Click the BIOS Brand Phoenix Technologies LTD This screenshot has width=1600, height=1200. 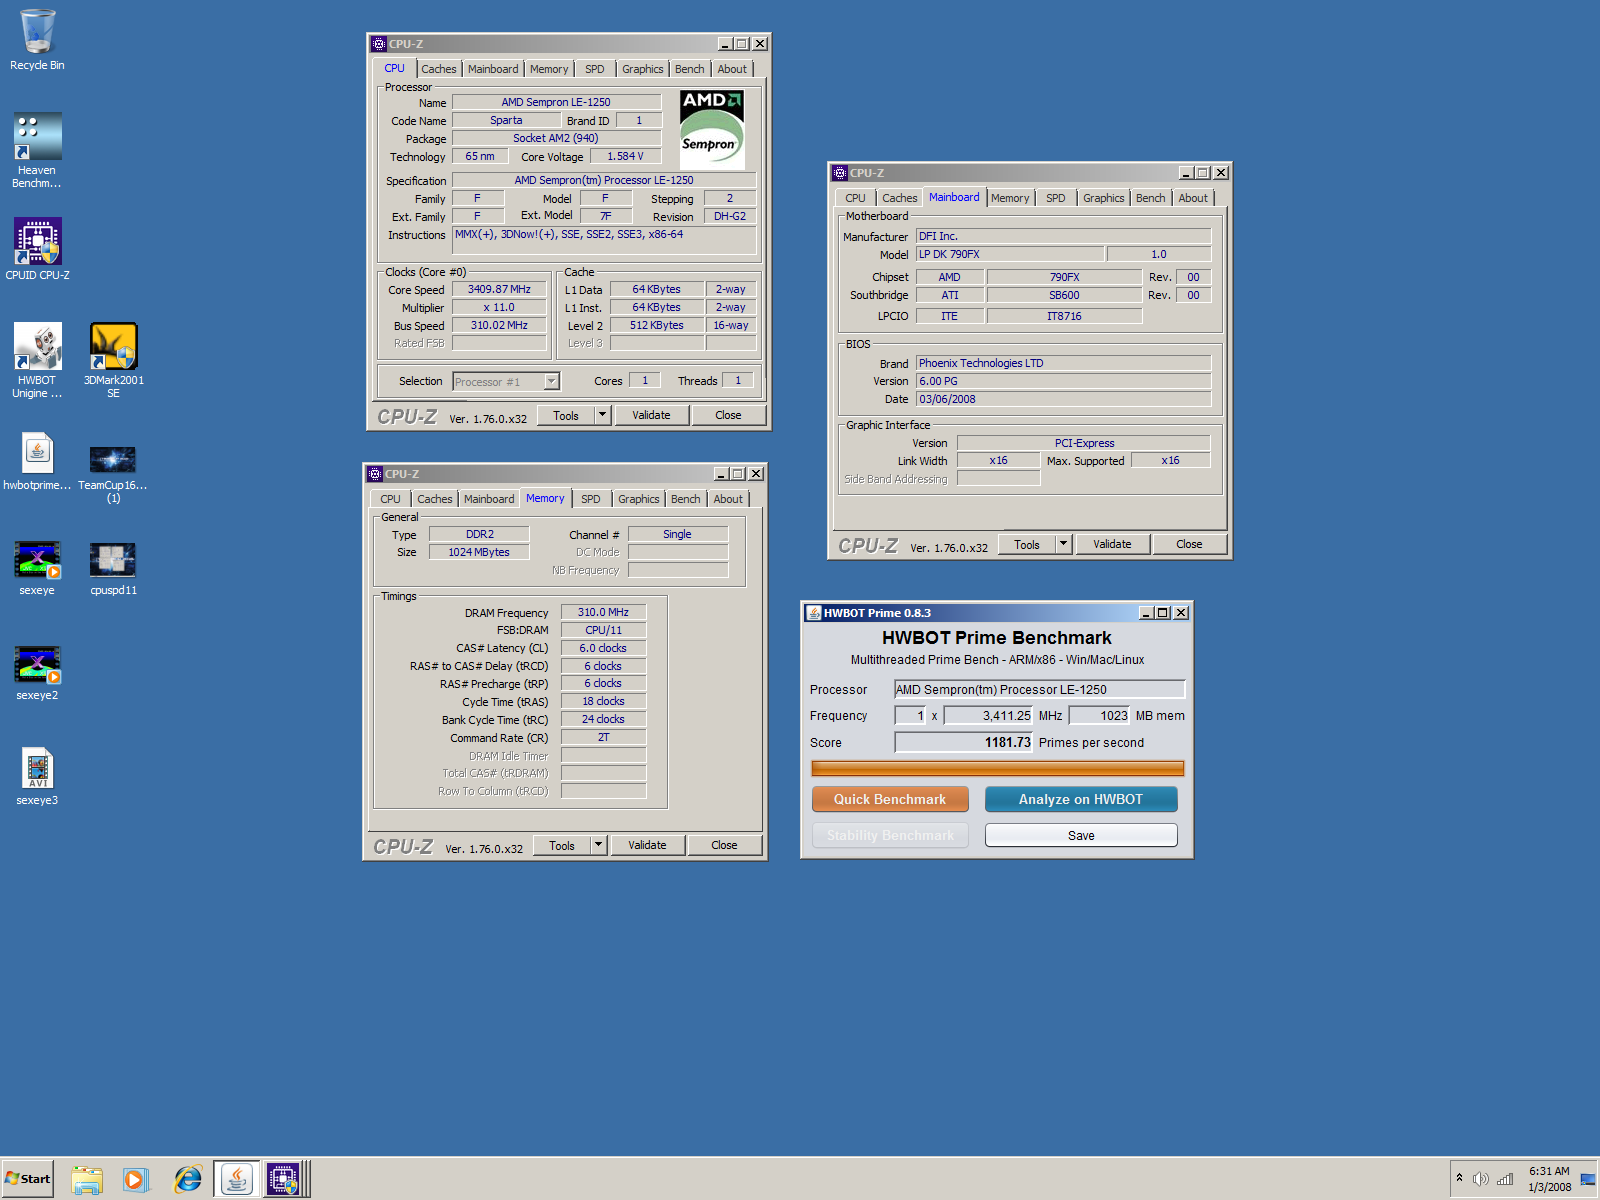coord(1063,363)
